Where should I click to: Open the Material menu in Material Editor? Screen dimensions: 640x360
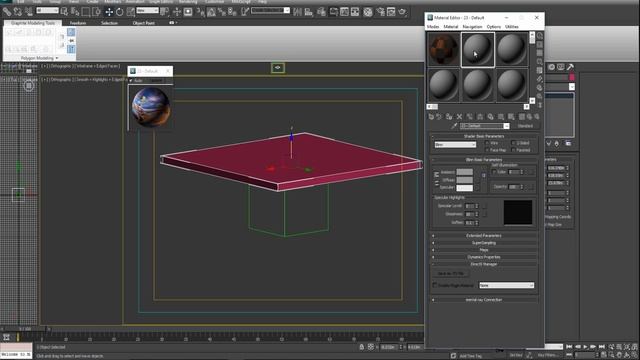pos(451,27)
